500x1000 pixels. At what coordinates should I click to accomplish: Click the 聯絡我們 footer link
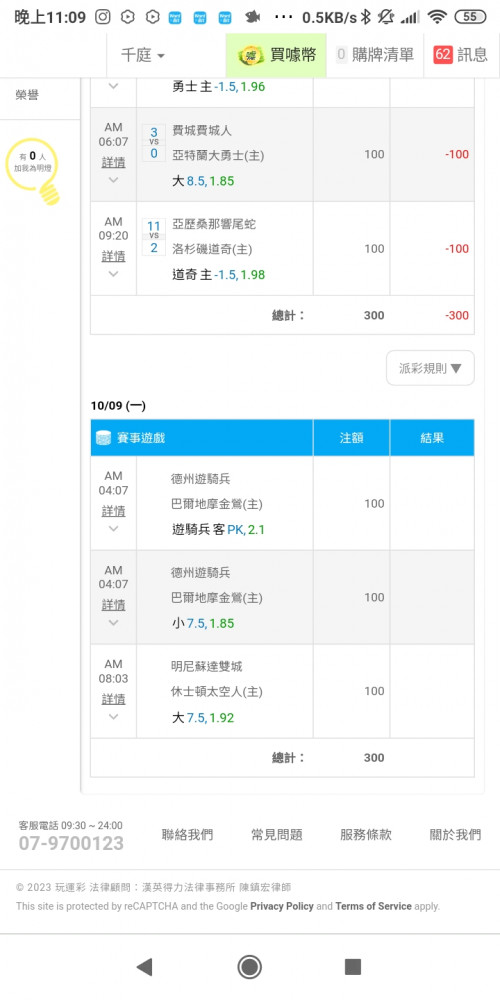[188, 835]
